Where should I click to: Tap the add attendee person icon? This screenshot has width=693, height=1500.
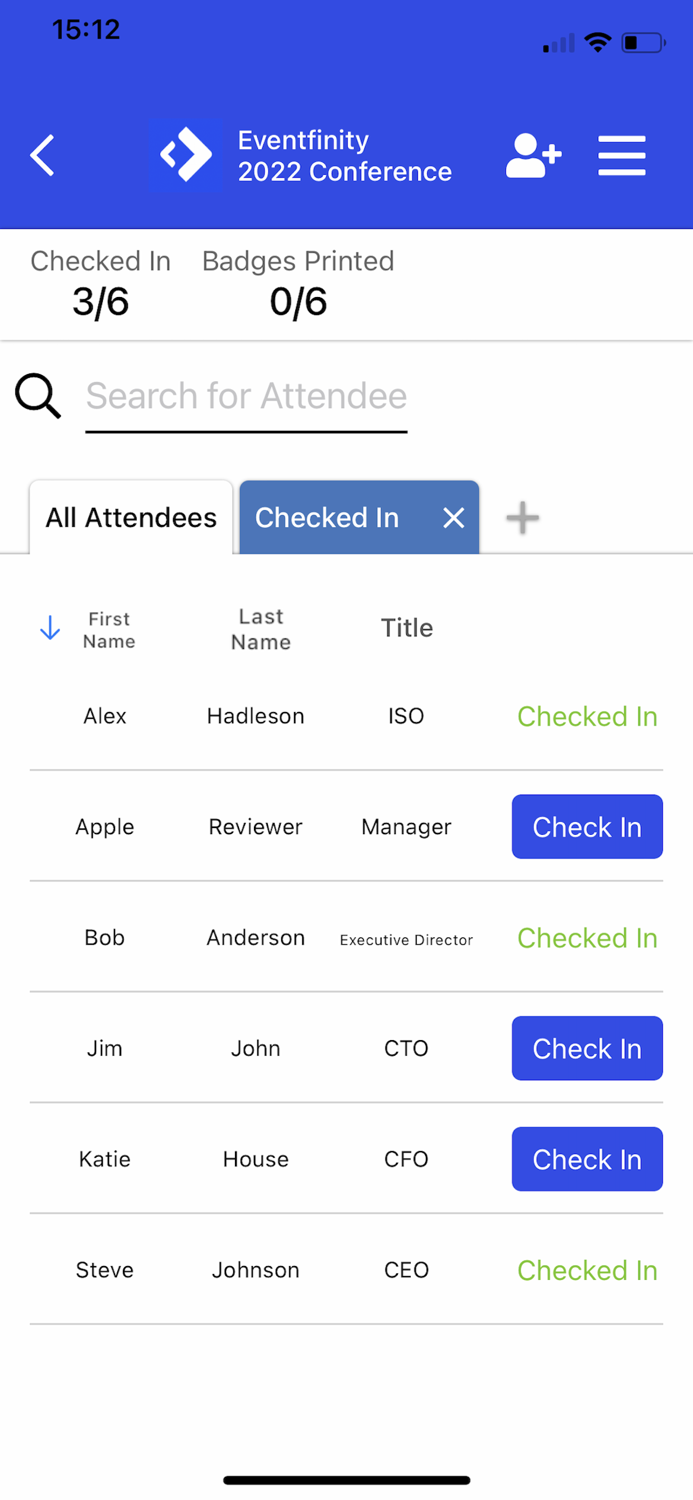point(533,155)
